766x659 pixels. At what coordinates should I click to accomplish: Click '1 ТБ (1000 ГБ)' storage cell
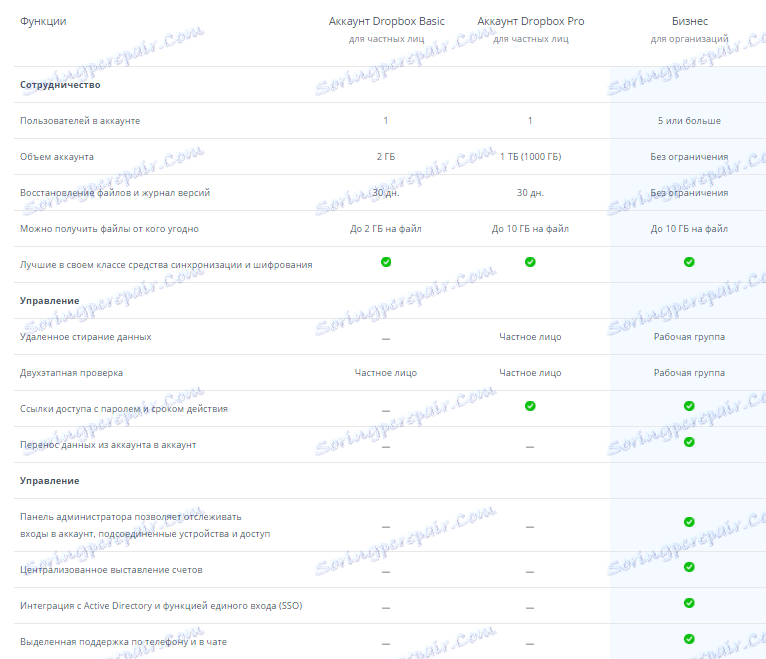pos(531,157)
